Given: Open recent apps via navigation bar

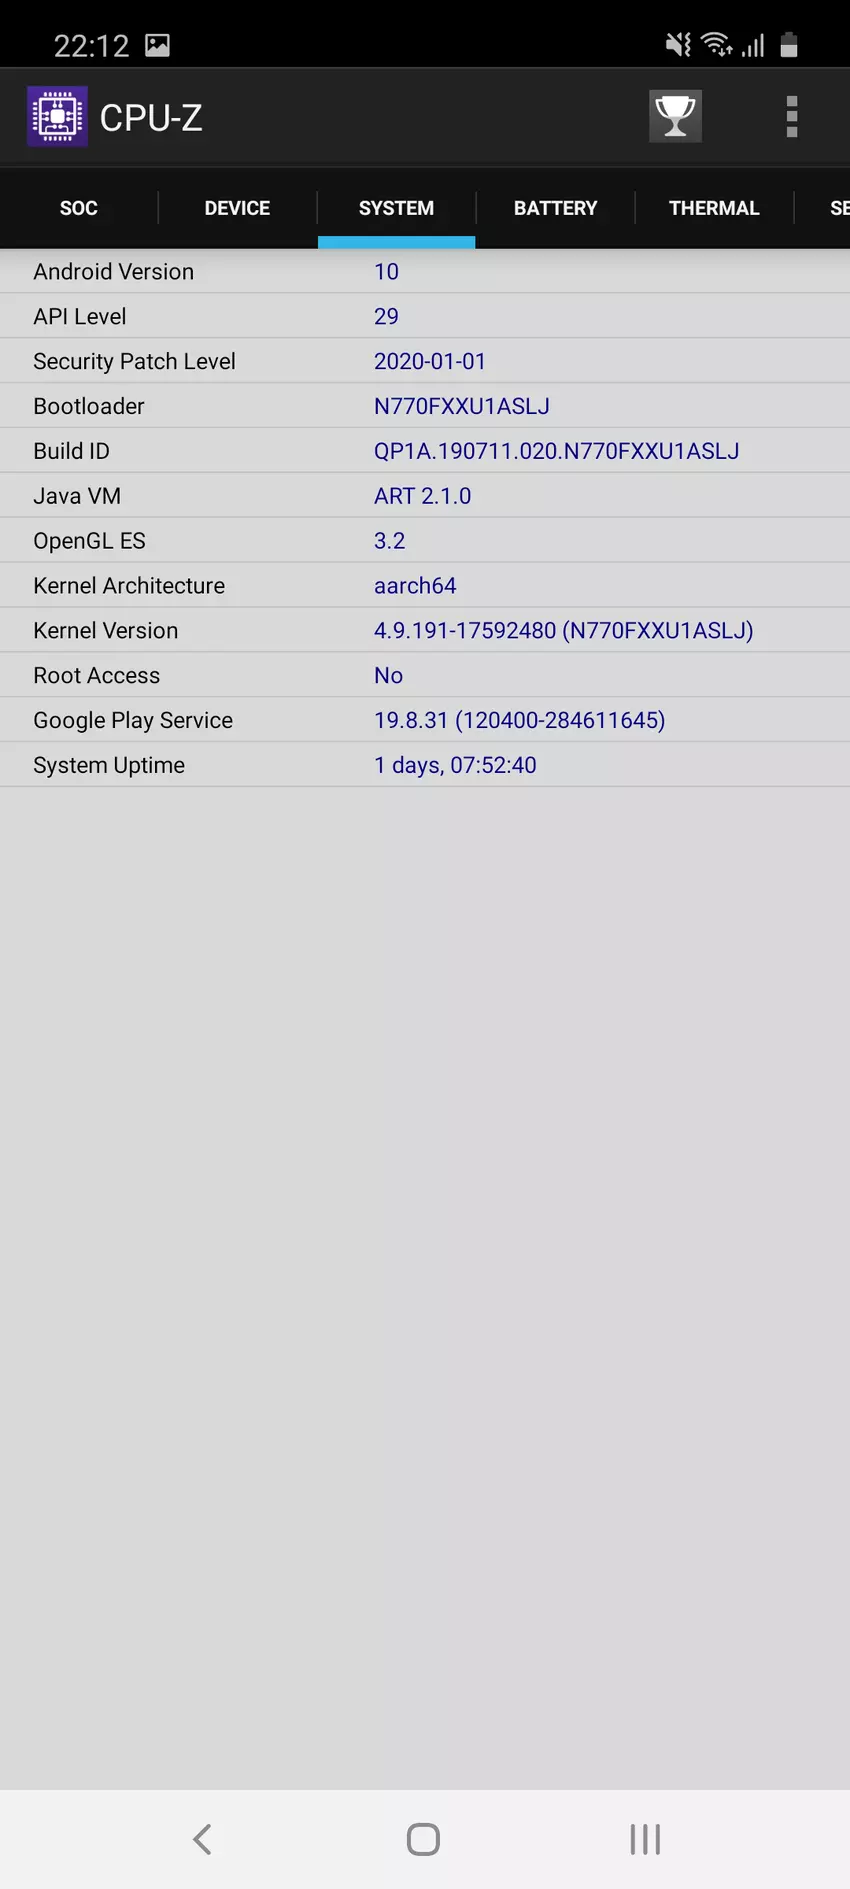Looking at the screenshot, I should pyautogui.click(x=645, y=1838).
